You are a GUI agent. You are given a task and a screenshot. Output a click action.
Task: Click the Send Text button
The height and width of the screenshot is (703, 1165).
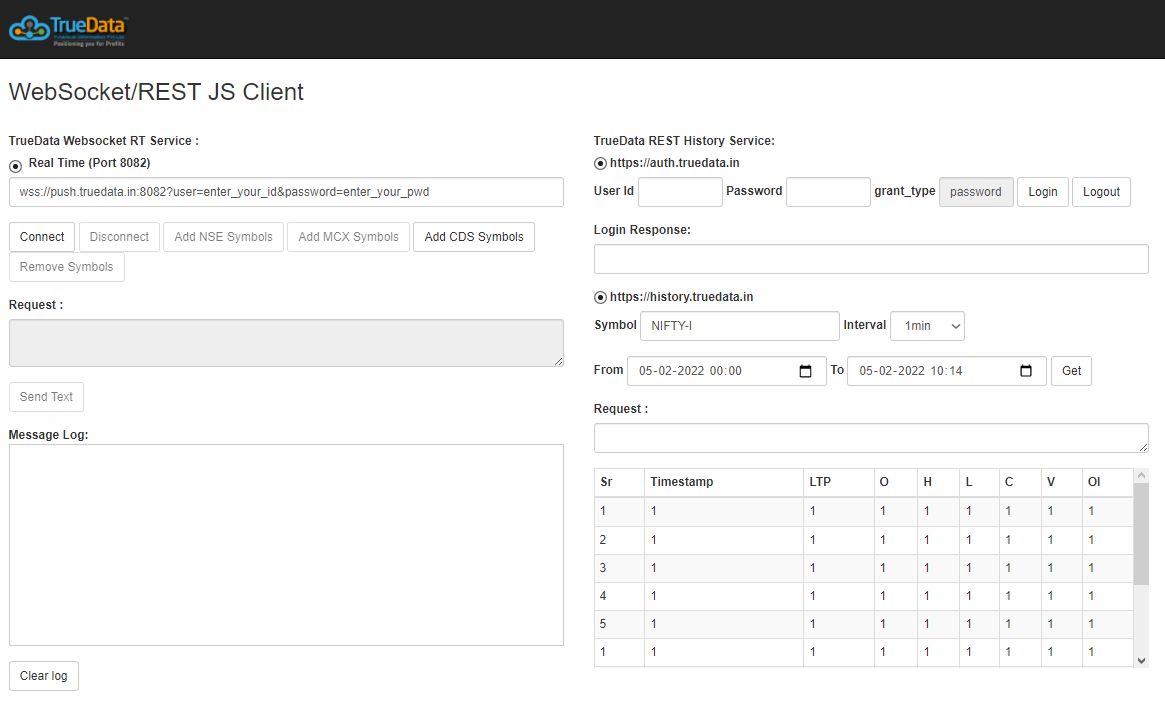coord(46,397)
